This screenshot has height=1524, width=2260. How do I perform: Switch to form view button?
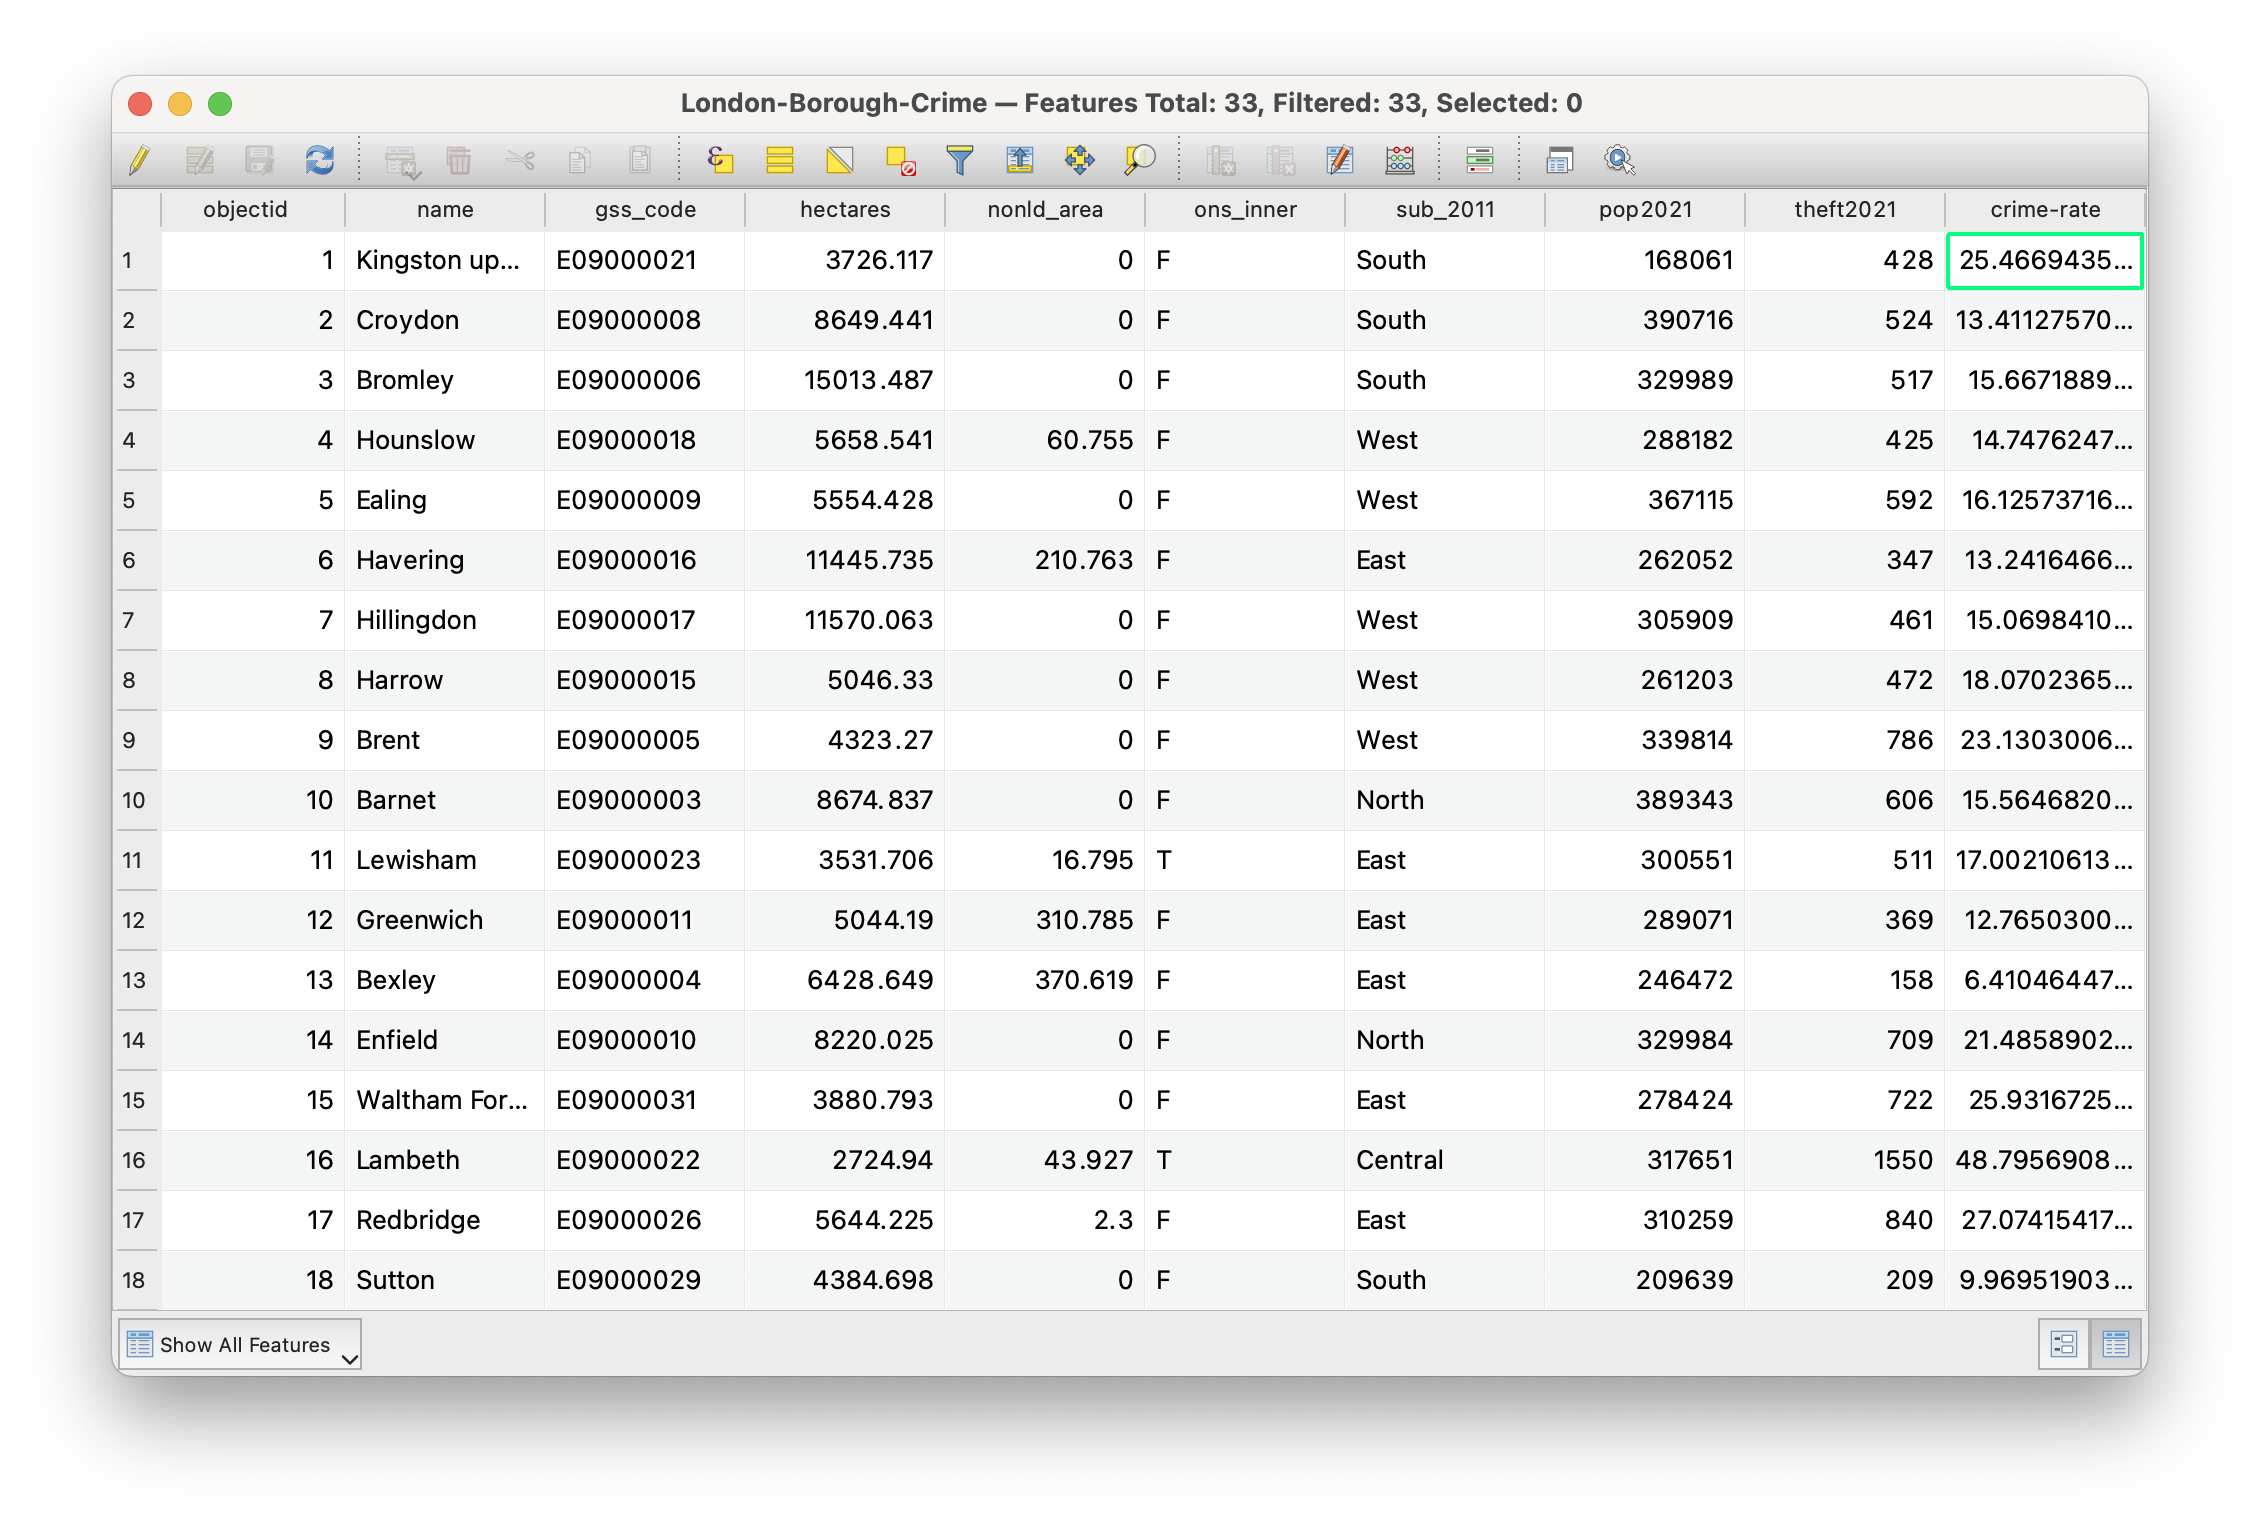[2064, 1345]
